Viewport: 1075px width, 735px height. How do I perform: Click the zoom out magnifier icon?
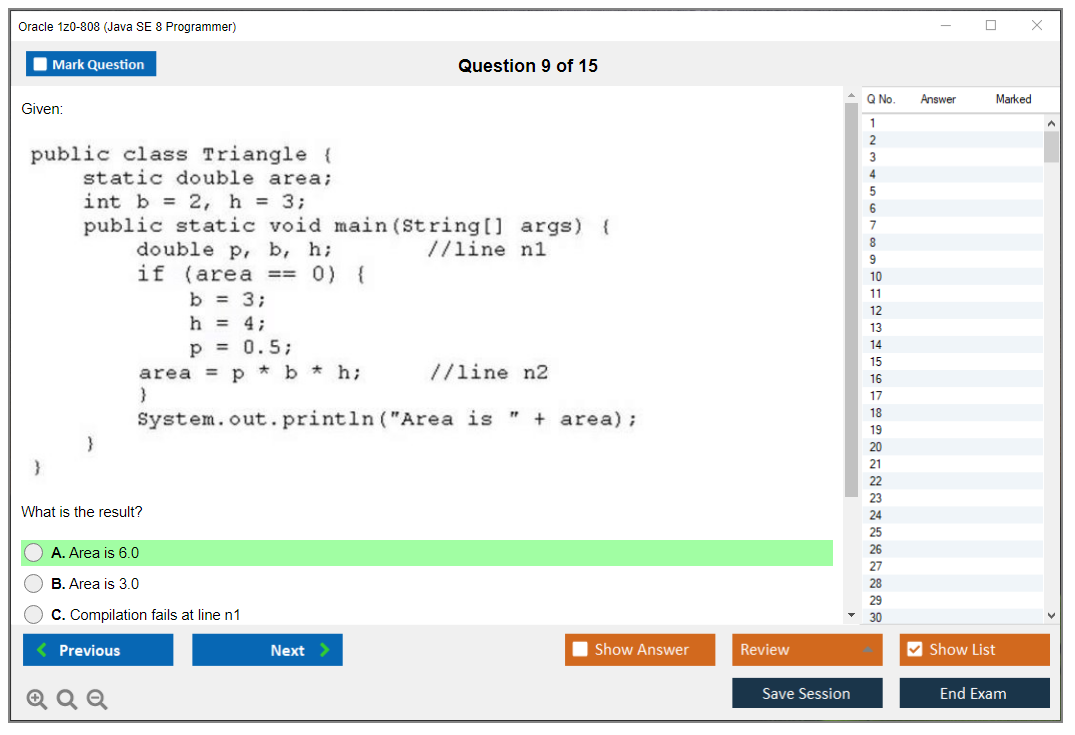[97, 700]
